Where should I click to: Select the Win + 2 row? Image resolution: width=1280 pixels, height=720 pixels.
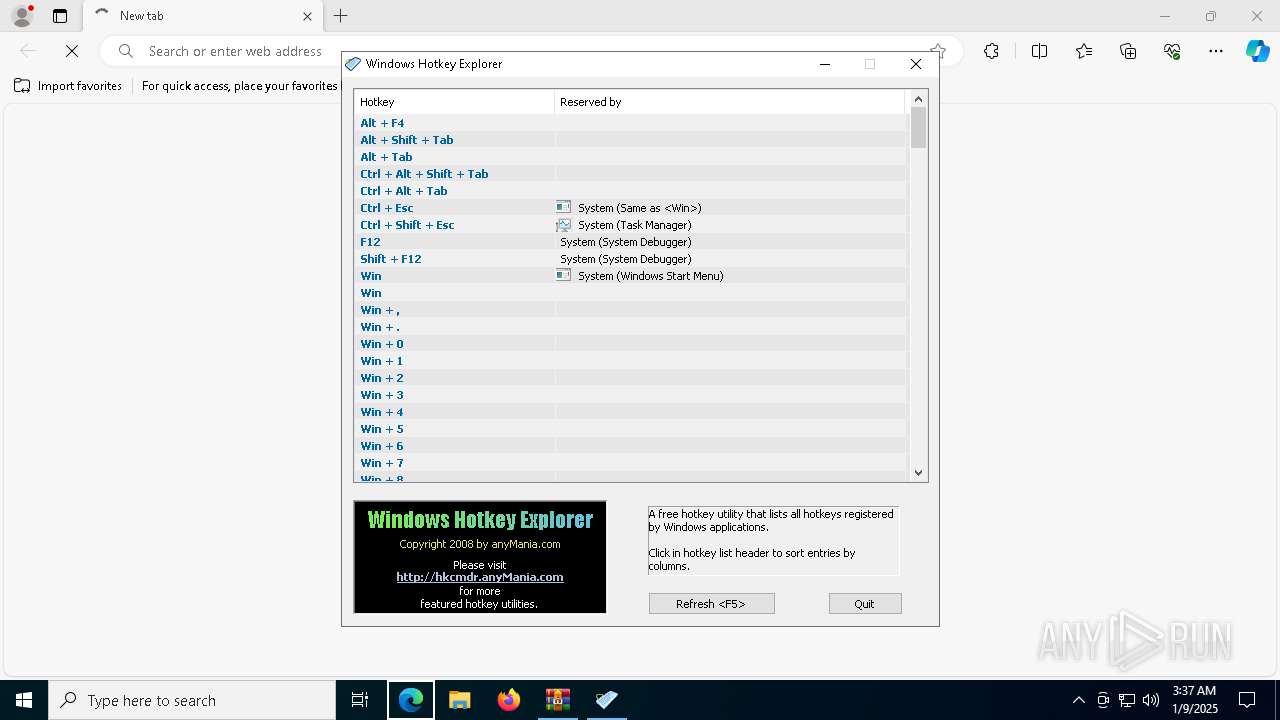[631, 378]
